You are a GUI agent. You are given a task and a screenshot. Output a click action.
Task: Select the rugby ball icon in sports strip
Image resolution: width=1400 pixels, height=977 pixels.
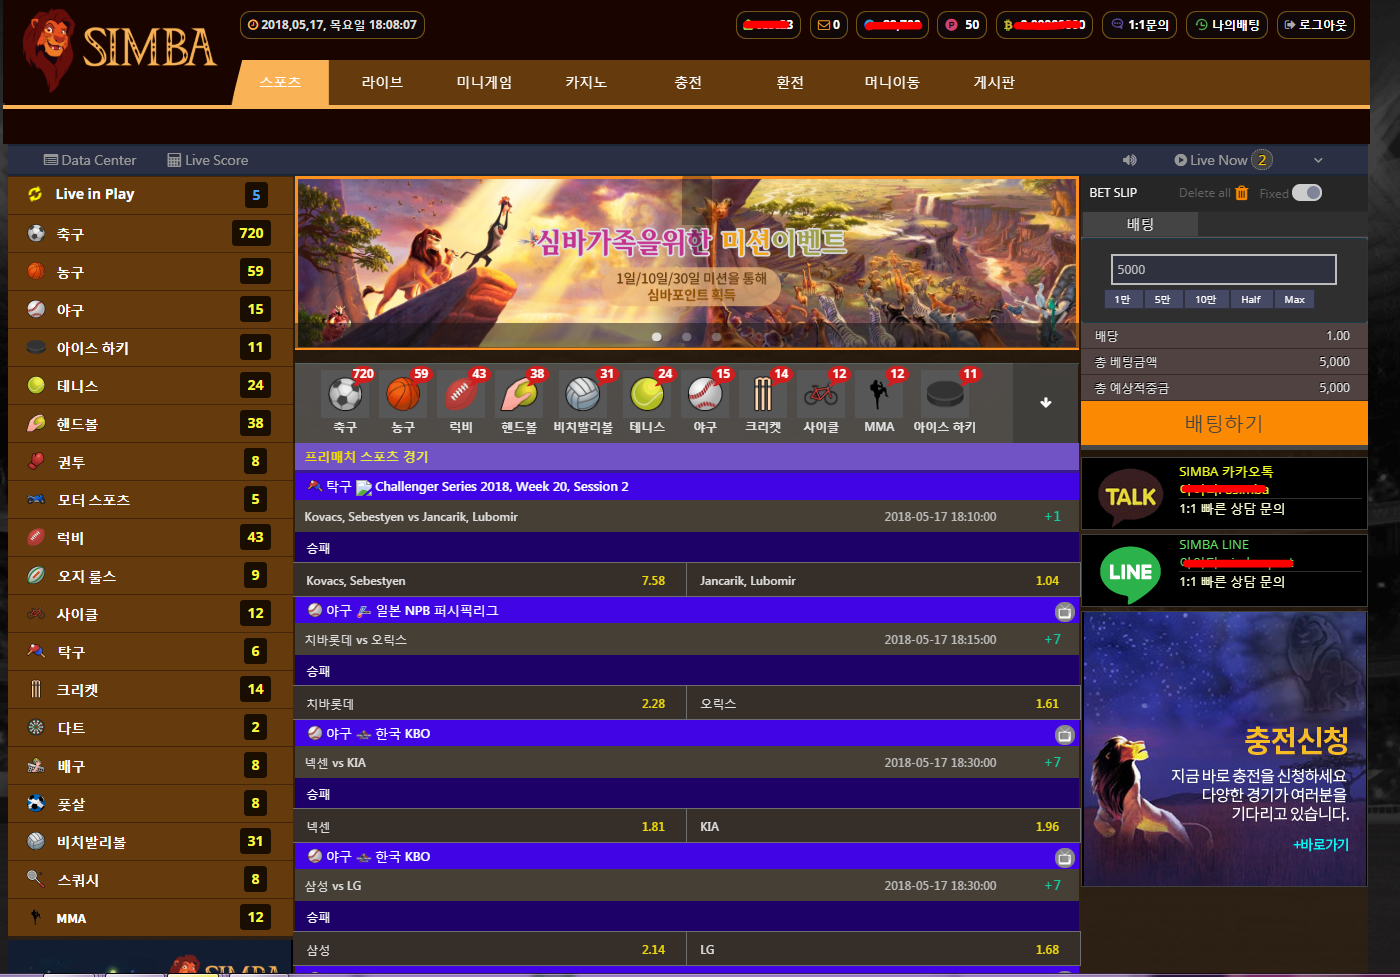pyautogui.click(x=461, y=394)
